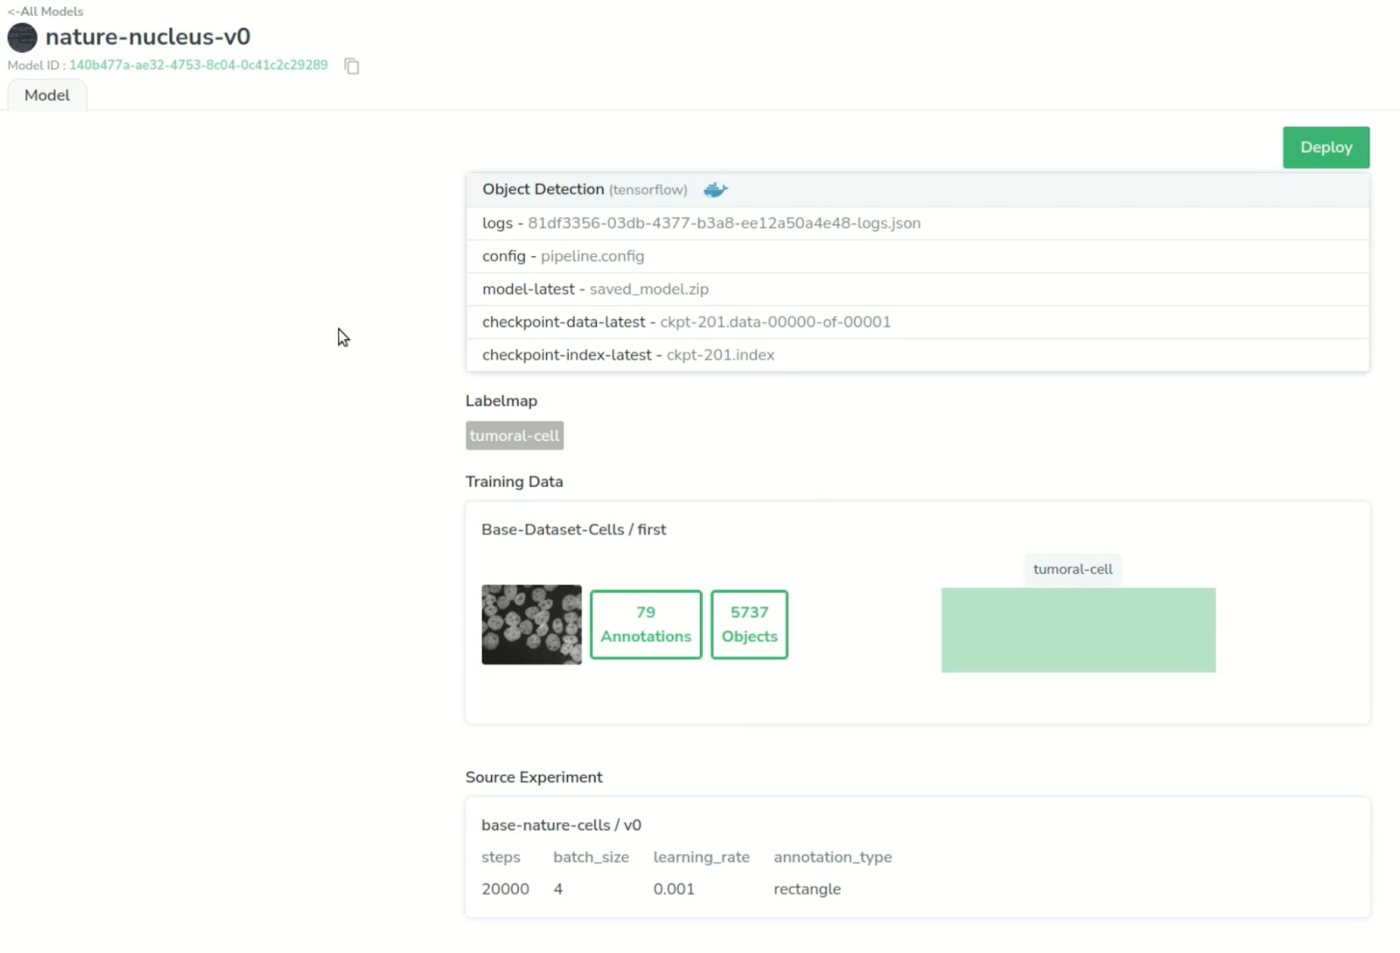Click the learning_rate value 0.001

(674, 889)
